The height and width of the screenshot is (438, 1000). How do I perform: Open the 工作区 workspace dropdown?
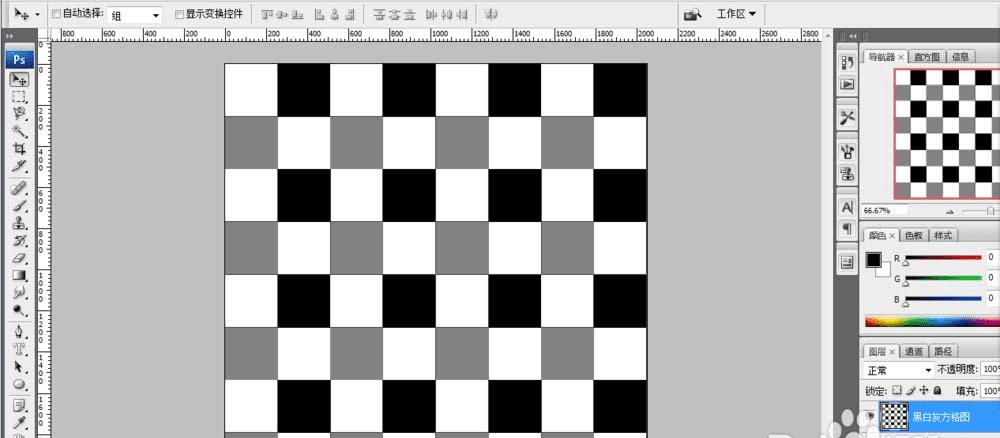click(736, 13)
